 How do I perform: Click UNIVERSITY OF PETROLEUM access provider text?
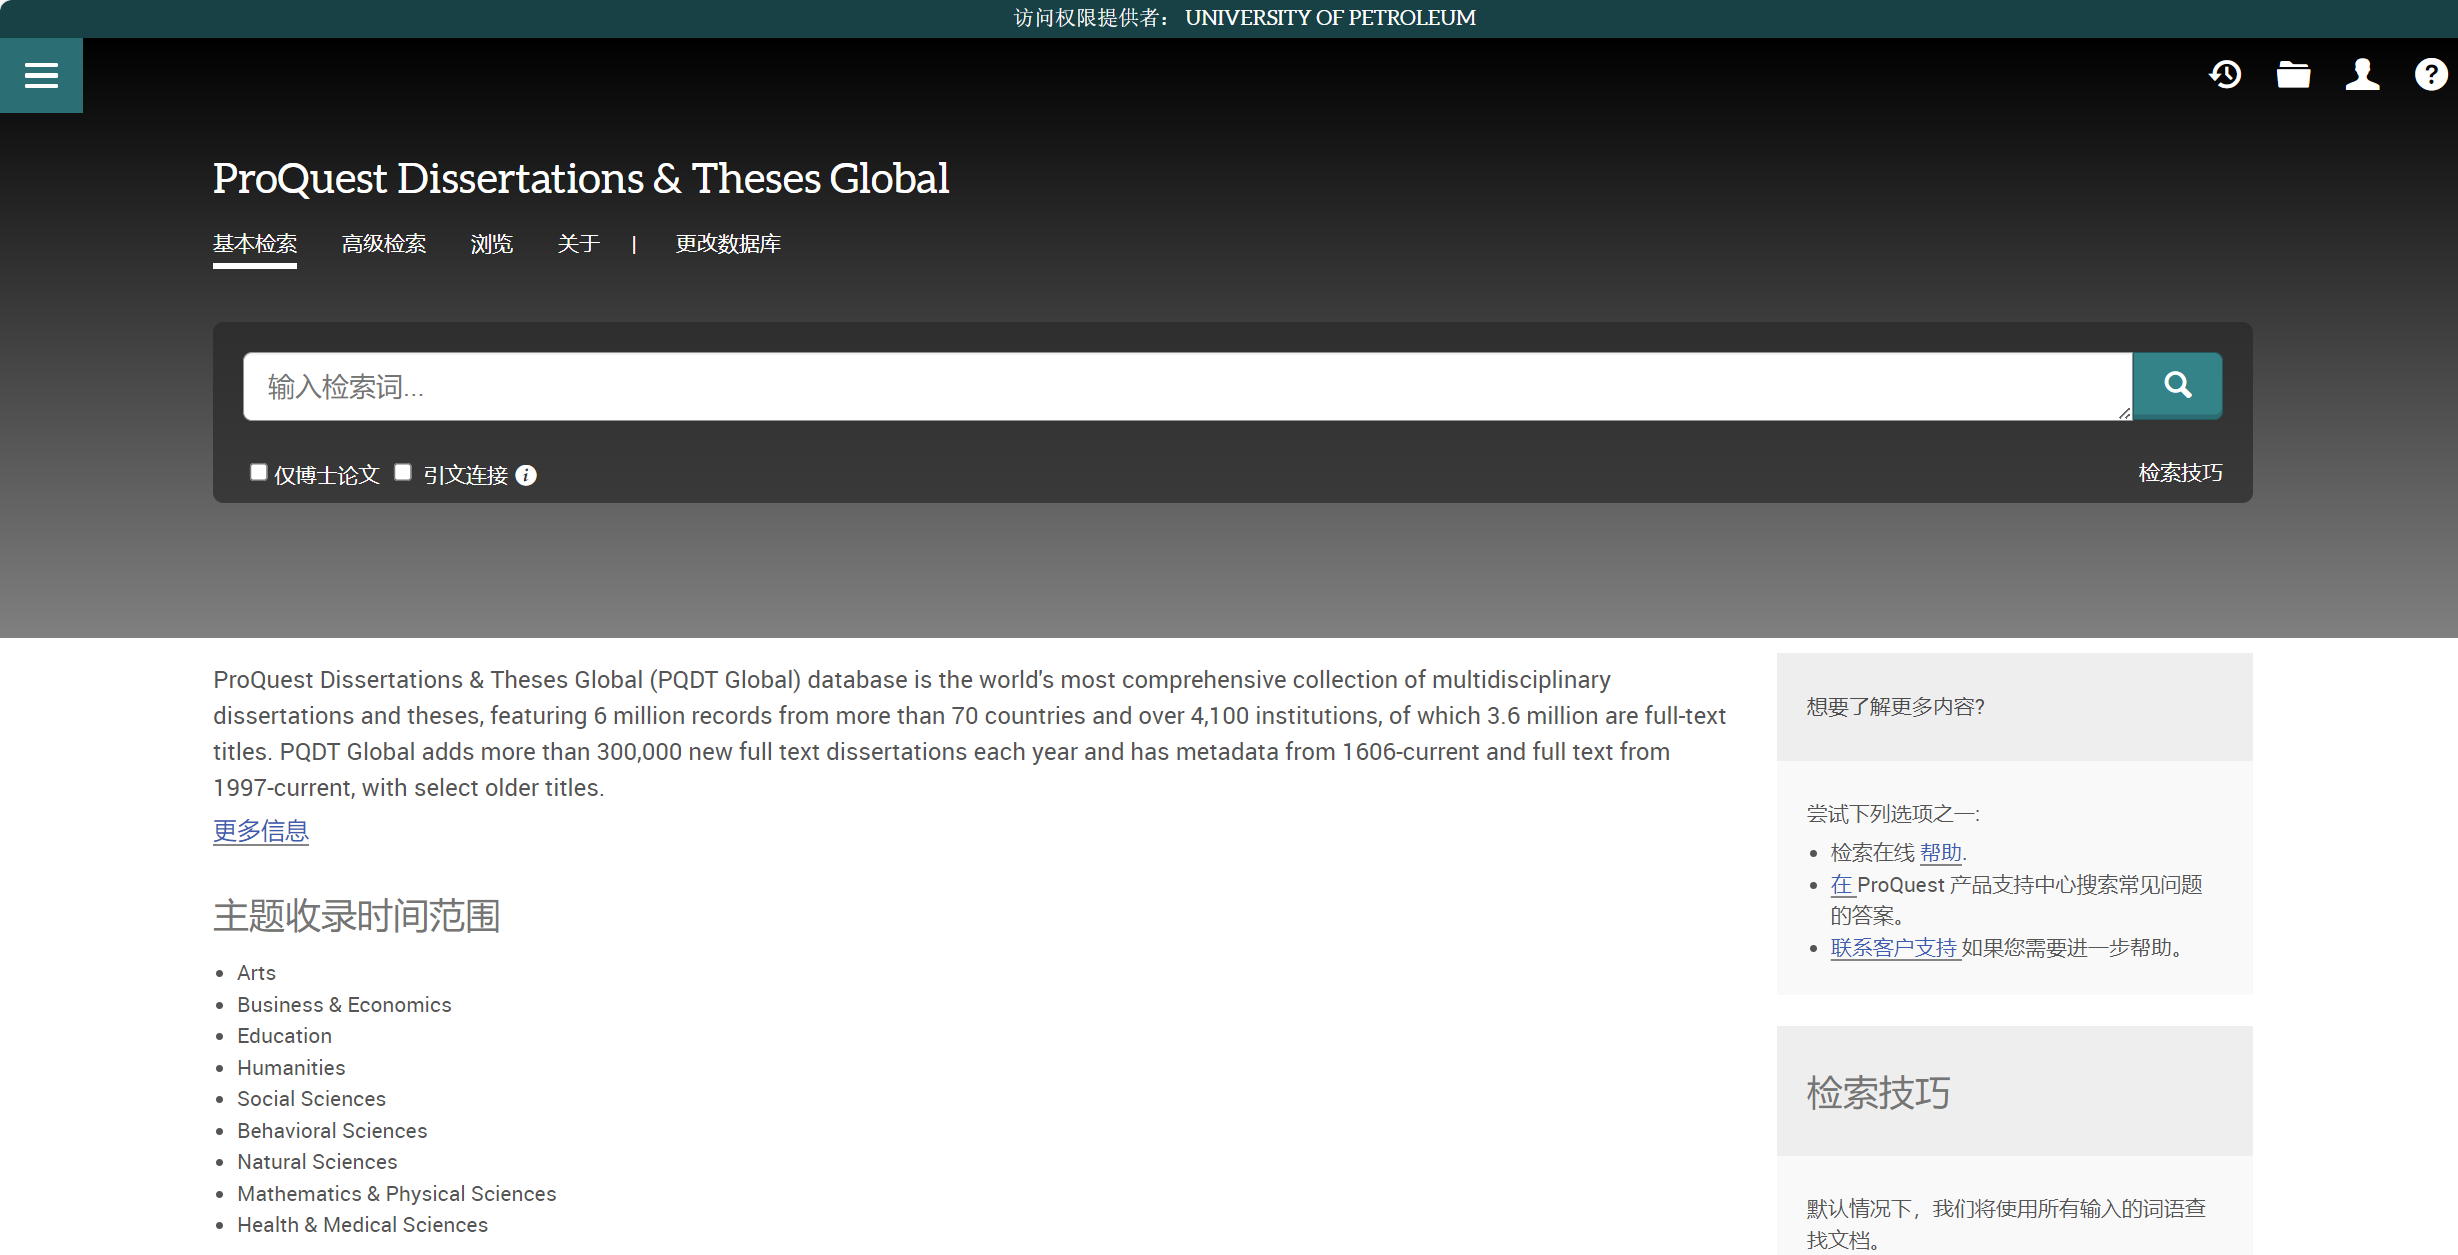pyautogui.click(x=1330, y=18)
